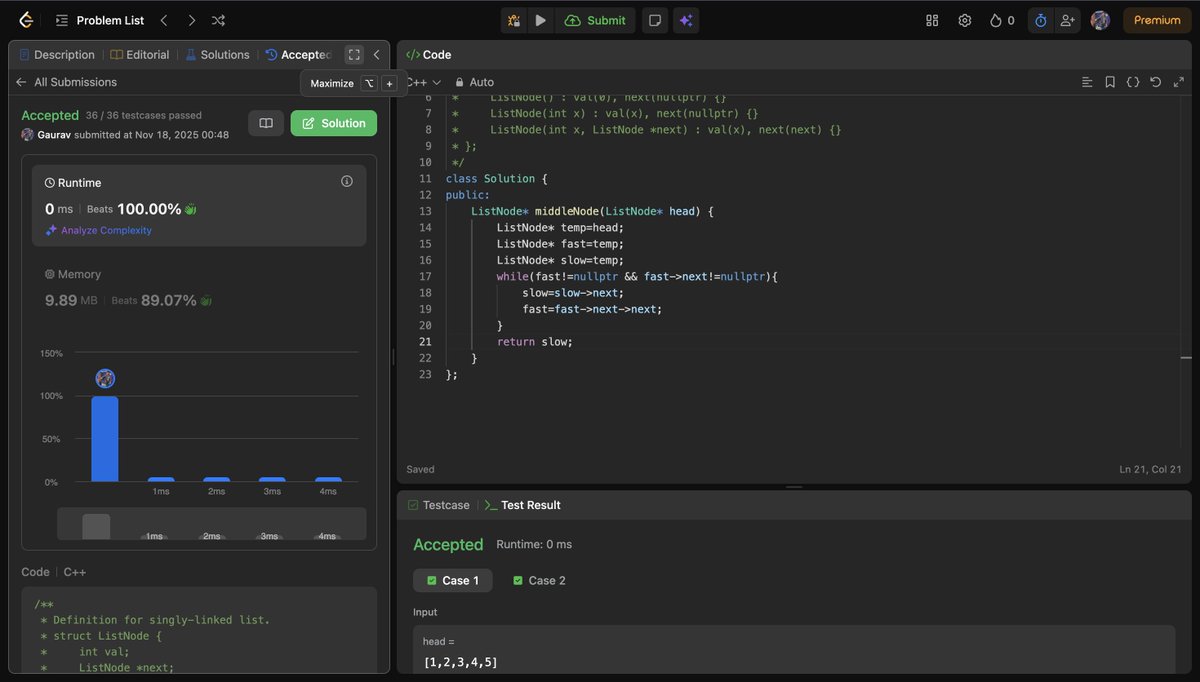The height and width of the screenshot is (682, 1200).
Task: Format code with lines icon
Action: coord(1087,82)
